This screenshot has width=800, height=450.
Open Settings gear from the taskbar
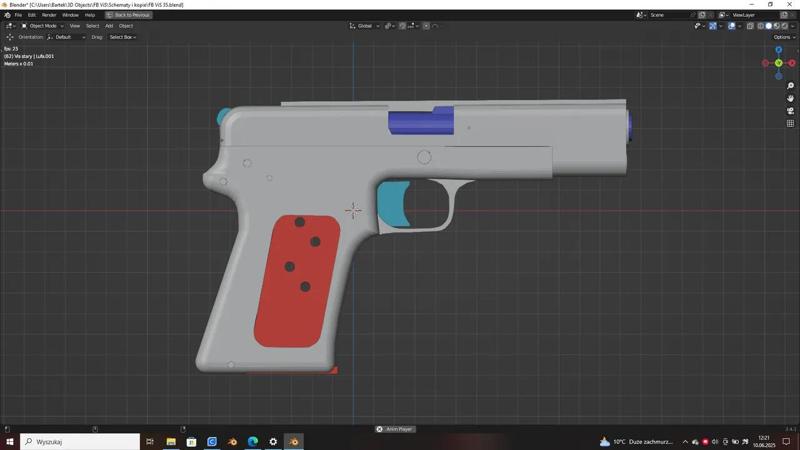(273, 442)
